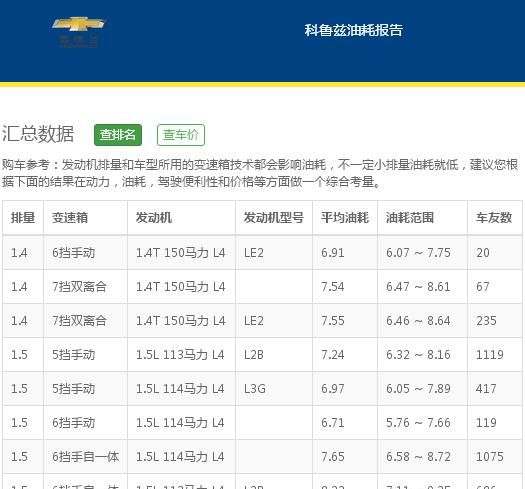The image size is (525, 489).
Task: Click fuel range 6.32 ~ 8.16
Action: pyautogui.click(x=418, y=355)
